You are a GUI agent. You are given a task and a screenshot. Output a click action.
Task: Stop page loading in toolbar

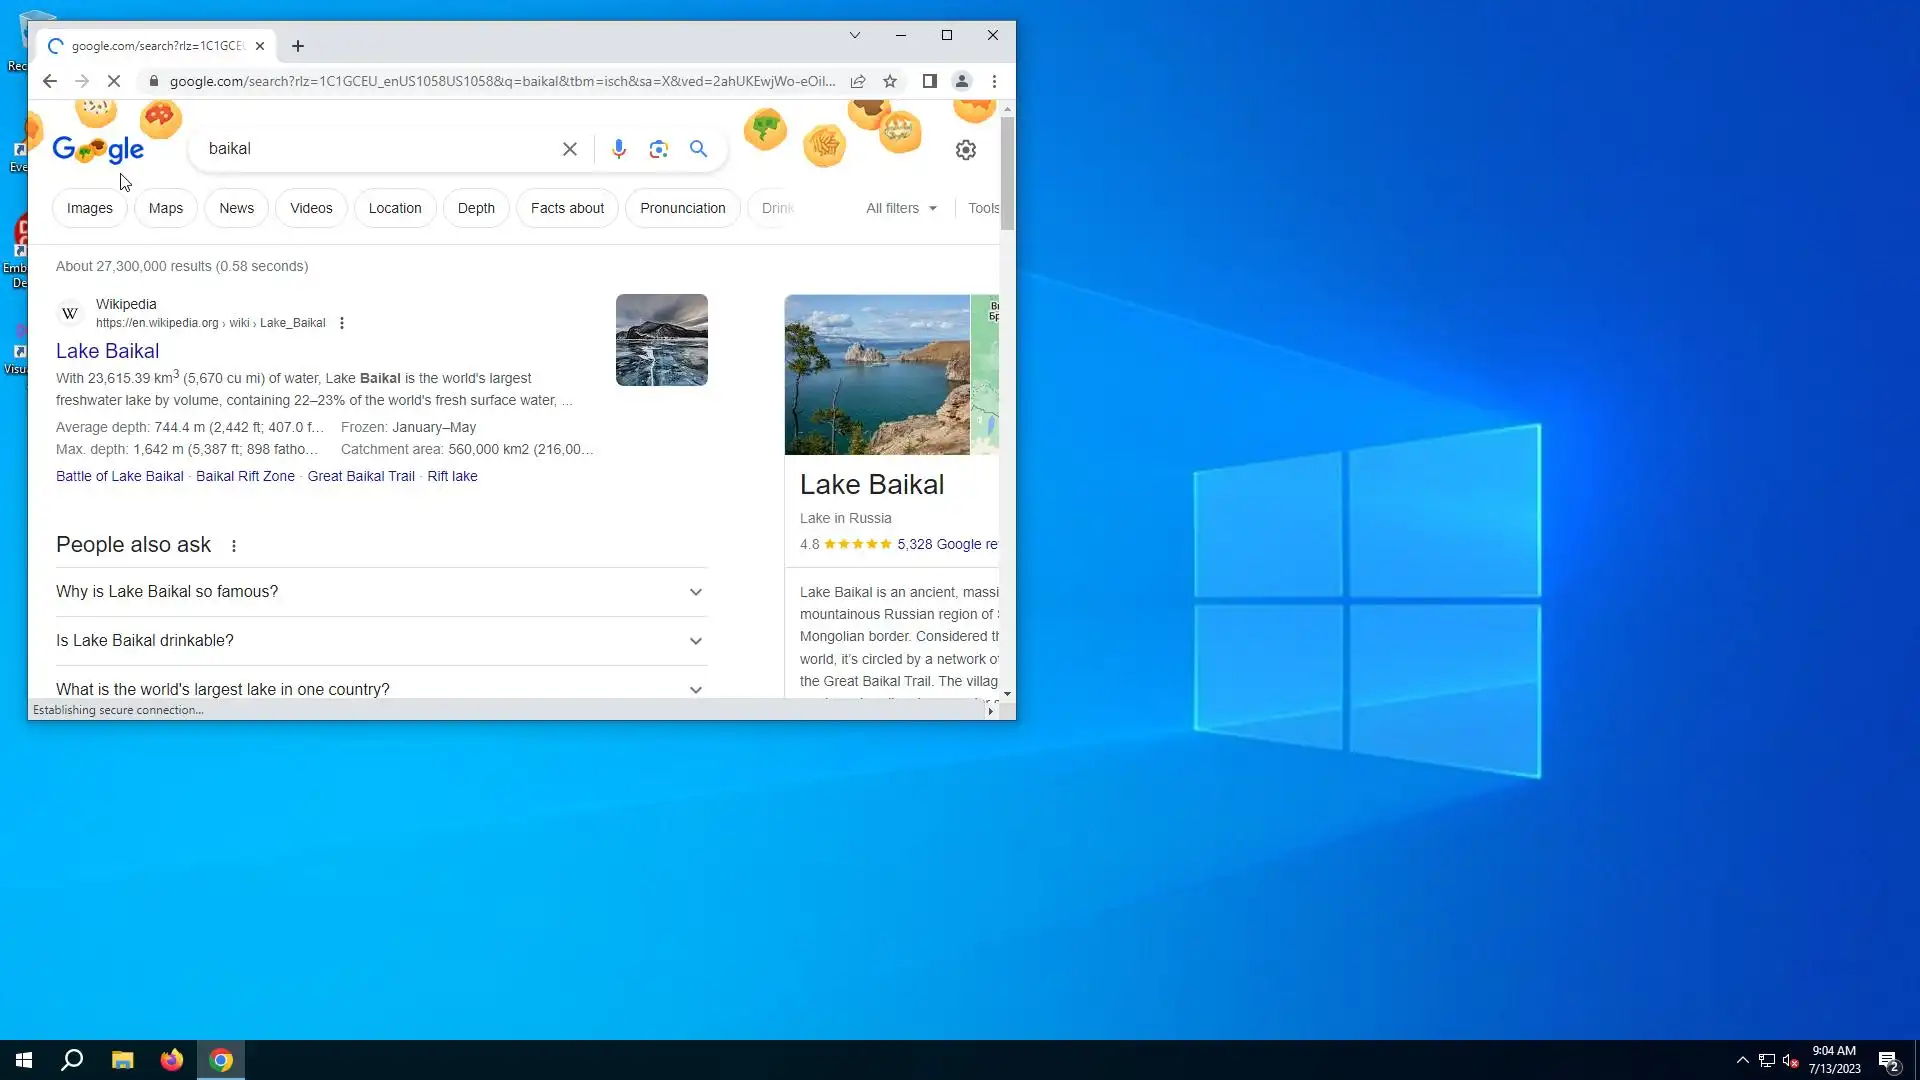[114, 81]
